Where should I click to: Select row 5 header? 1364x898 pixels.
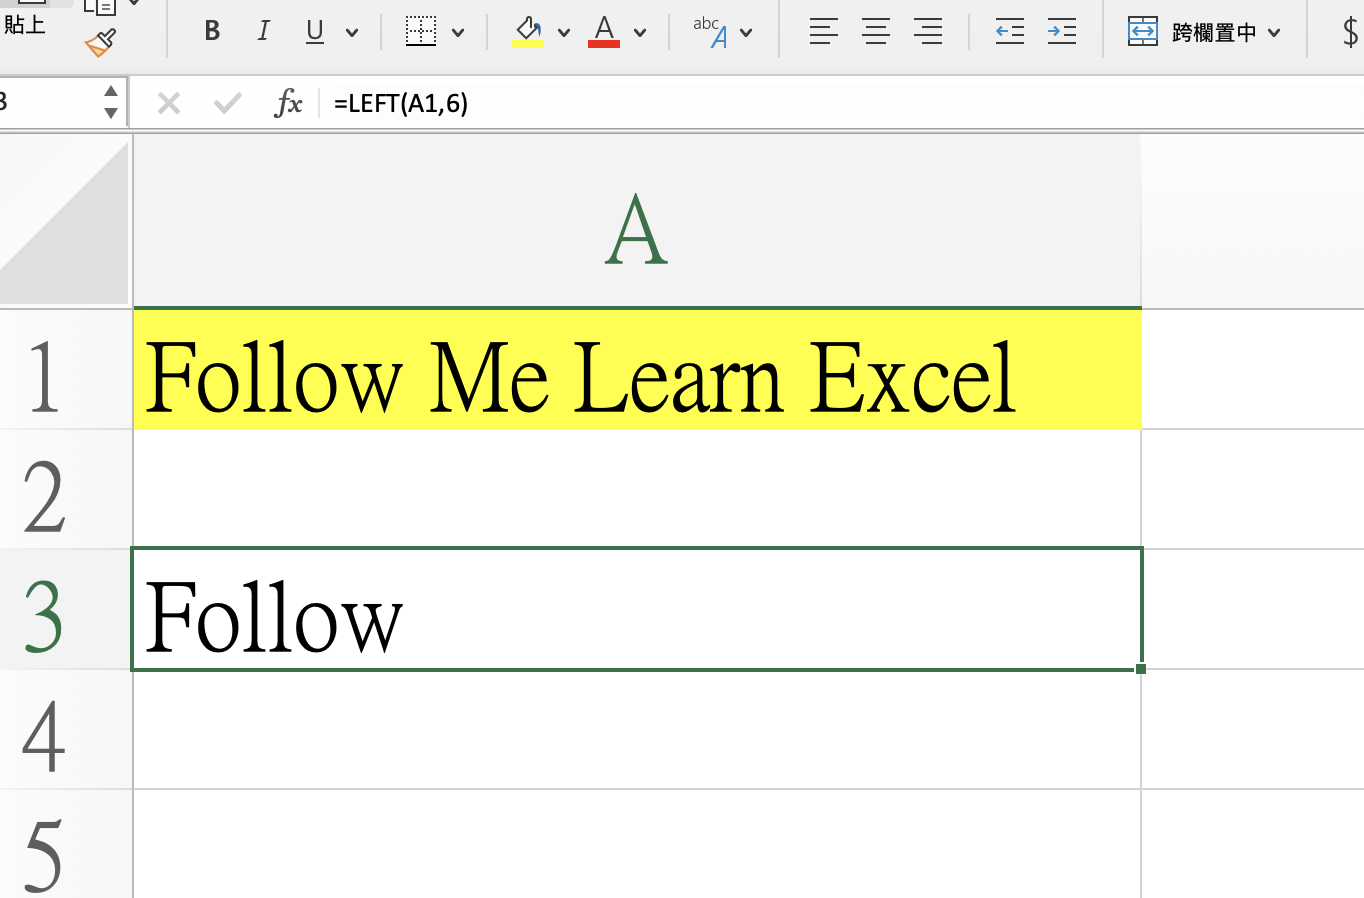click(66, 844)
